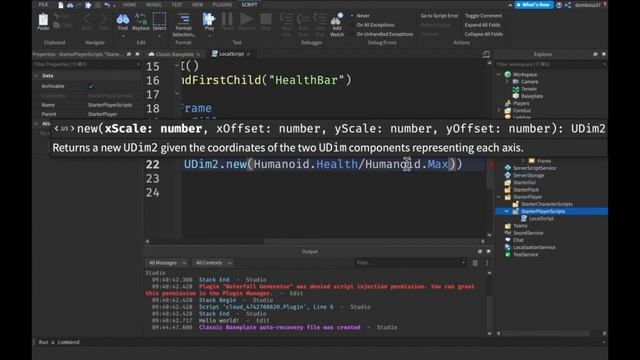
Task: Click the Terrain icon in Explorer
Action: [x=516, y=89]
